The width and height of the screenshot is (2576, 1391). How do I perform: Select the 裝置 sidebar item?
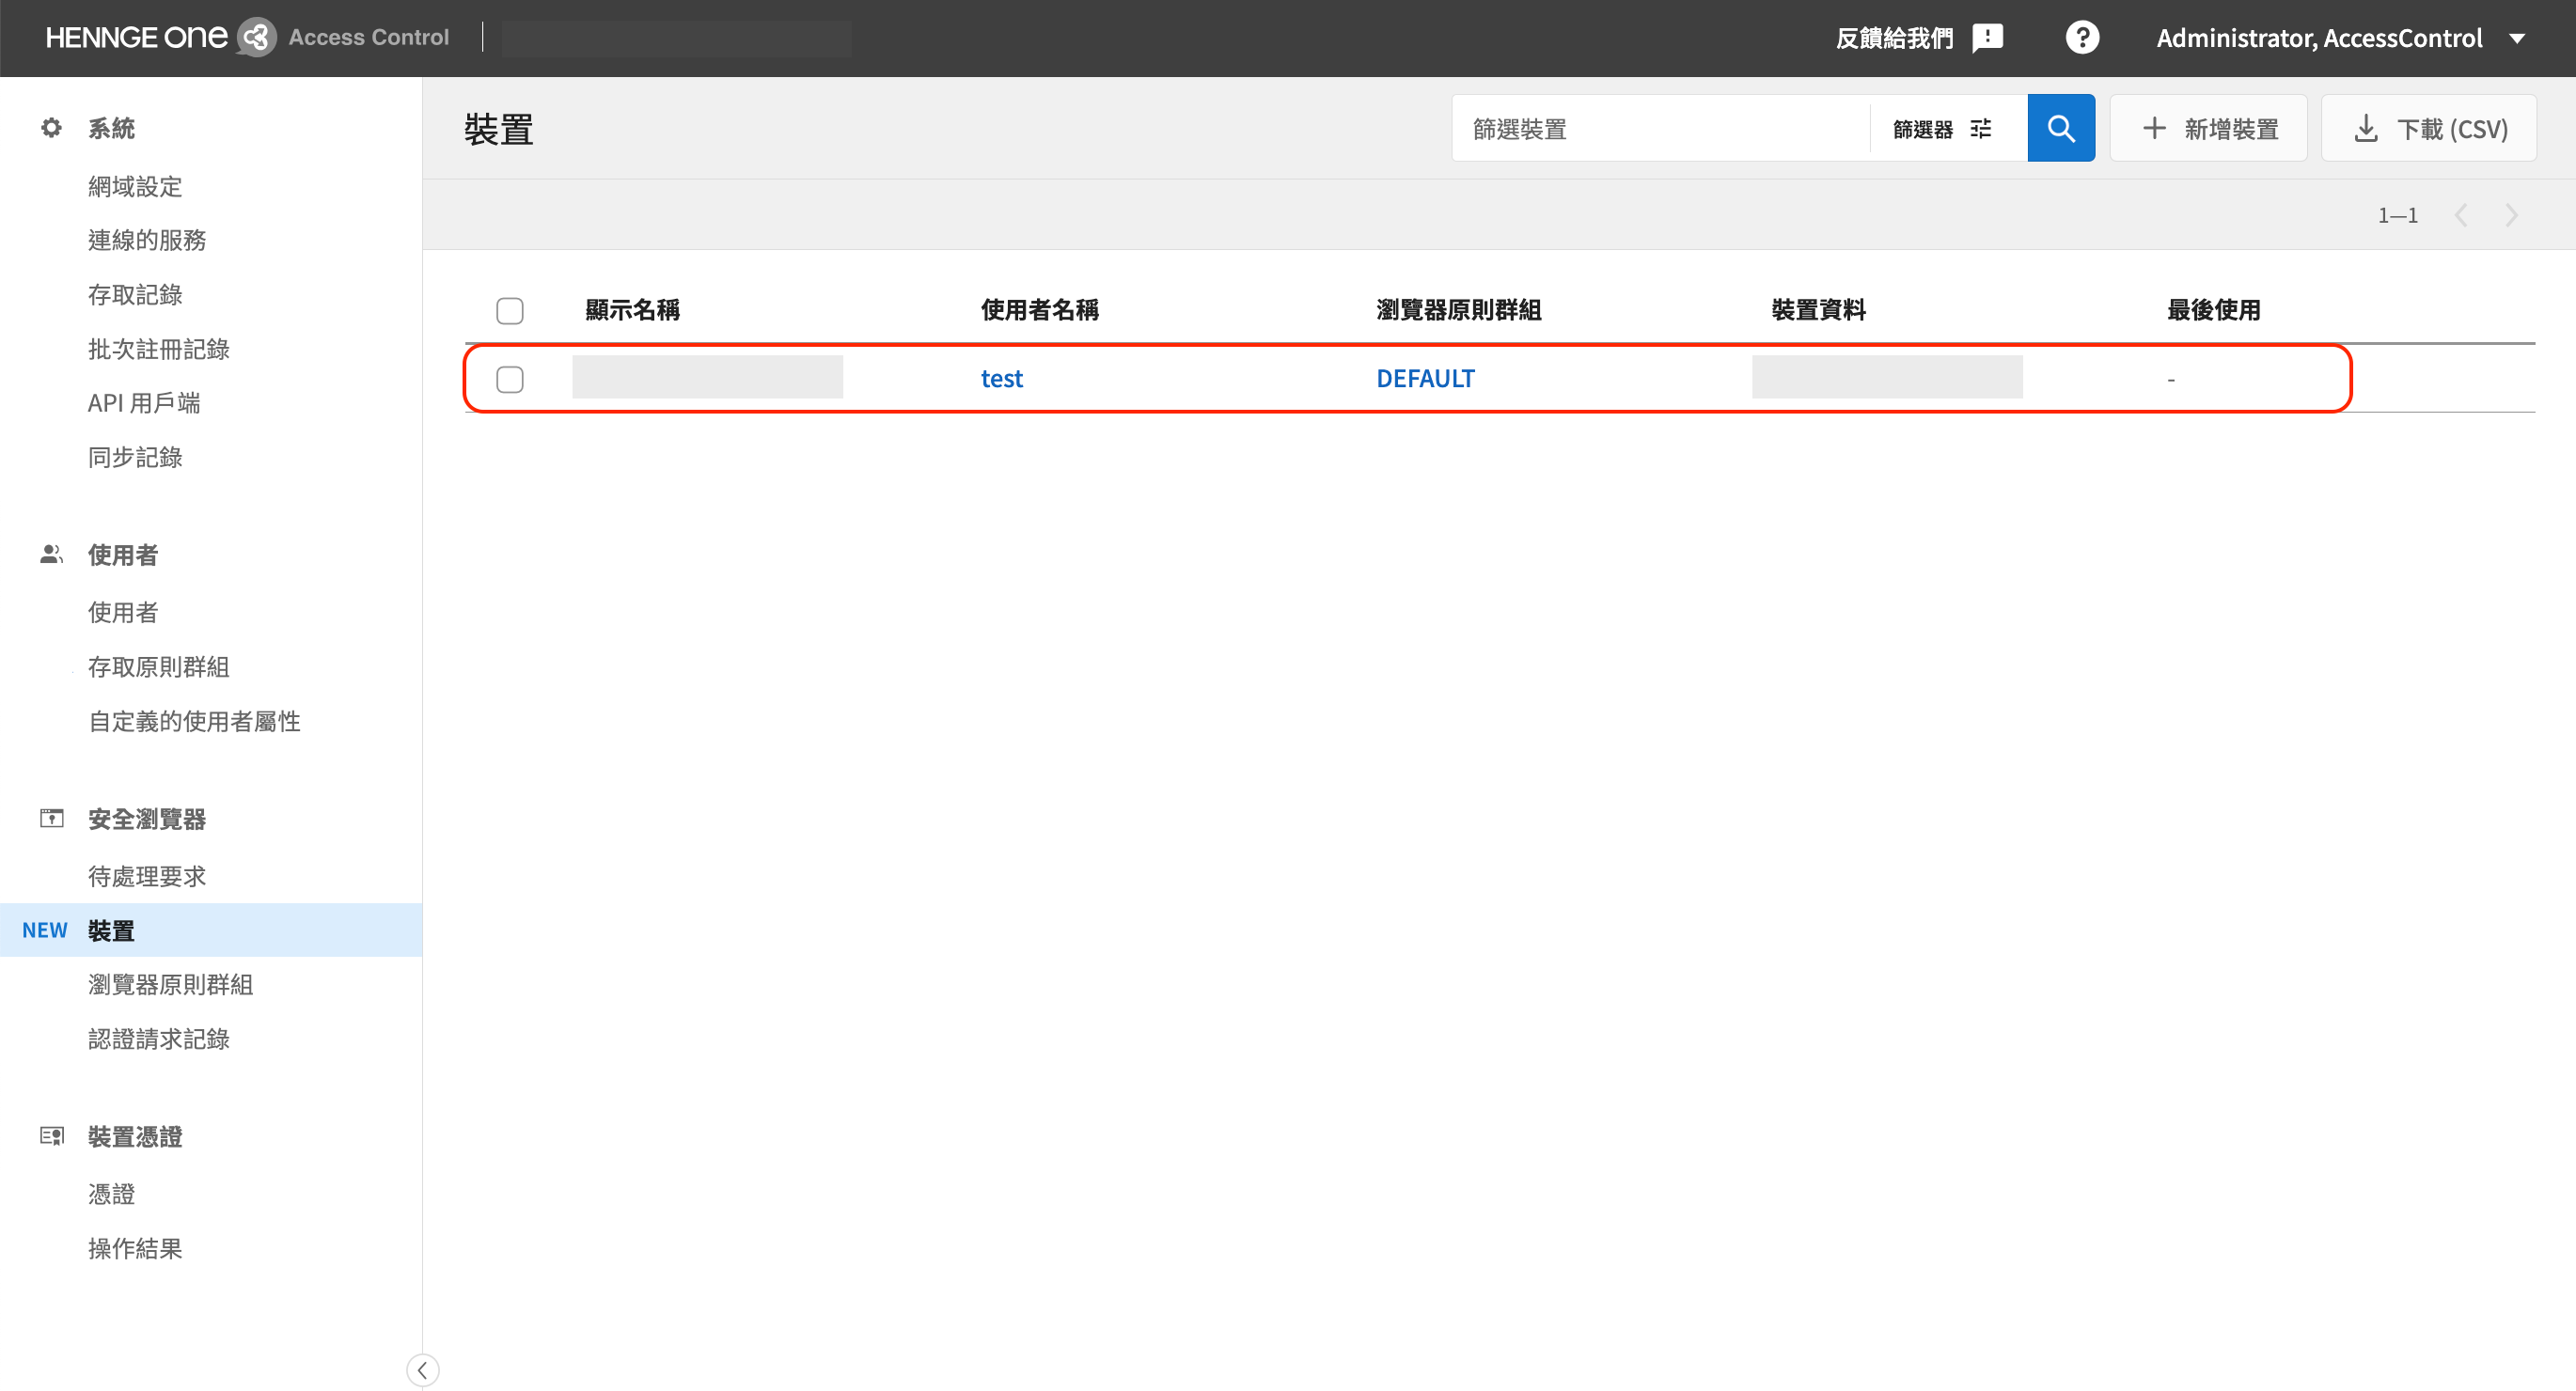[x=211, y=930]
